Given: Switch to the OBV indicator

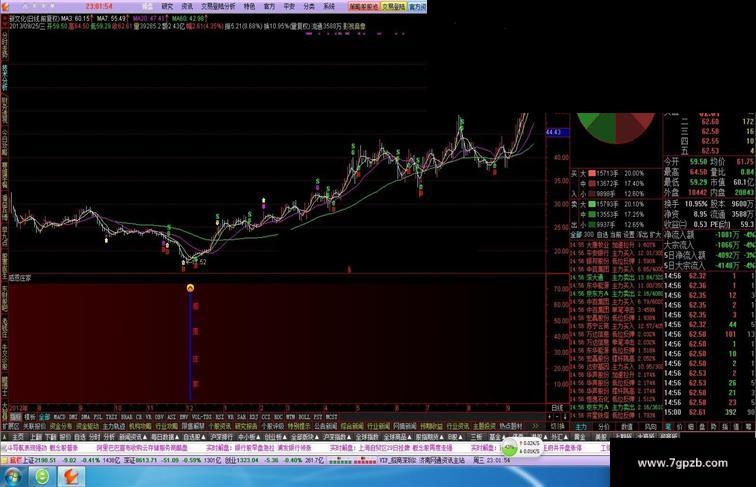Looking at the screenshot, I should click(159, 417).
